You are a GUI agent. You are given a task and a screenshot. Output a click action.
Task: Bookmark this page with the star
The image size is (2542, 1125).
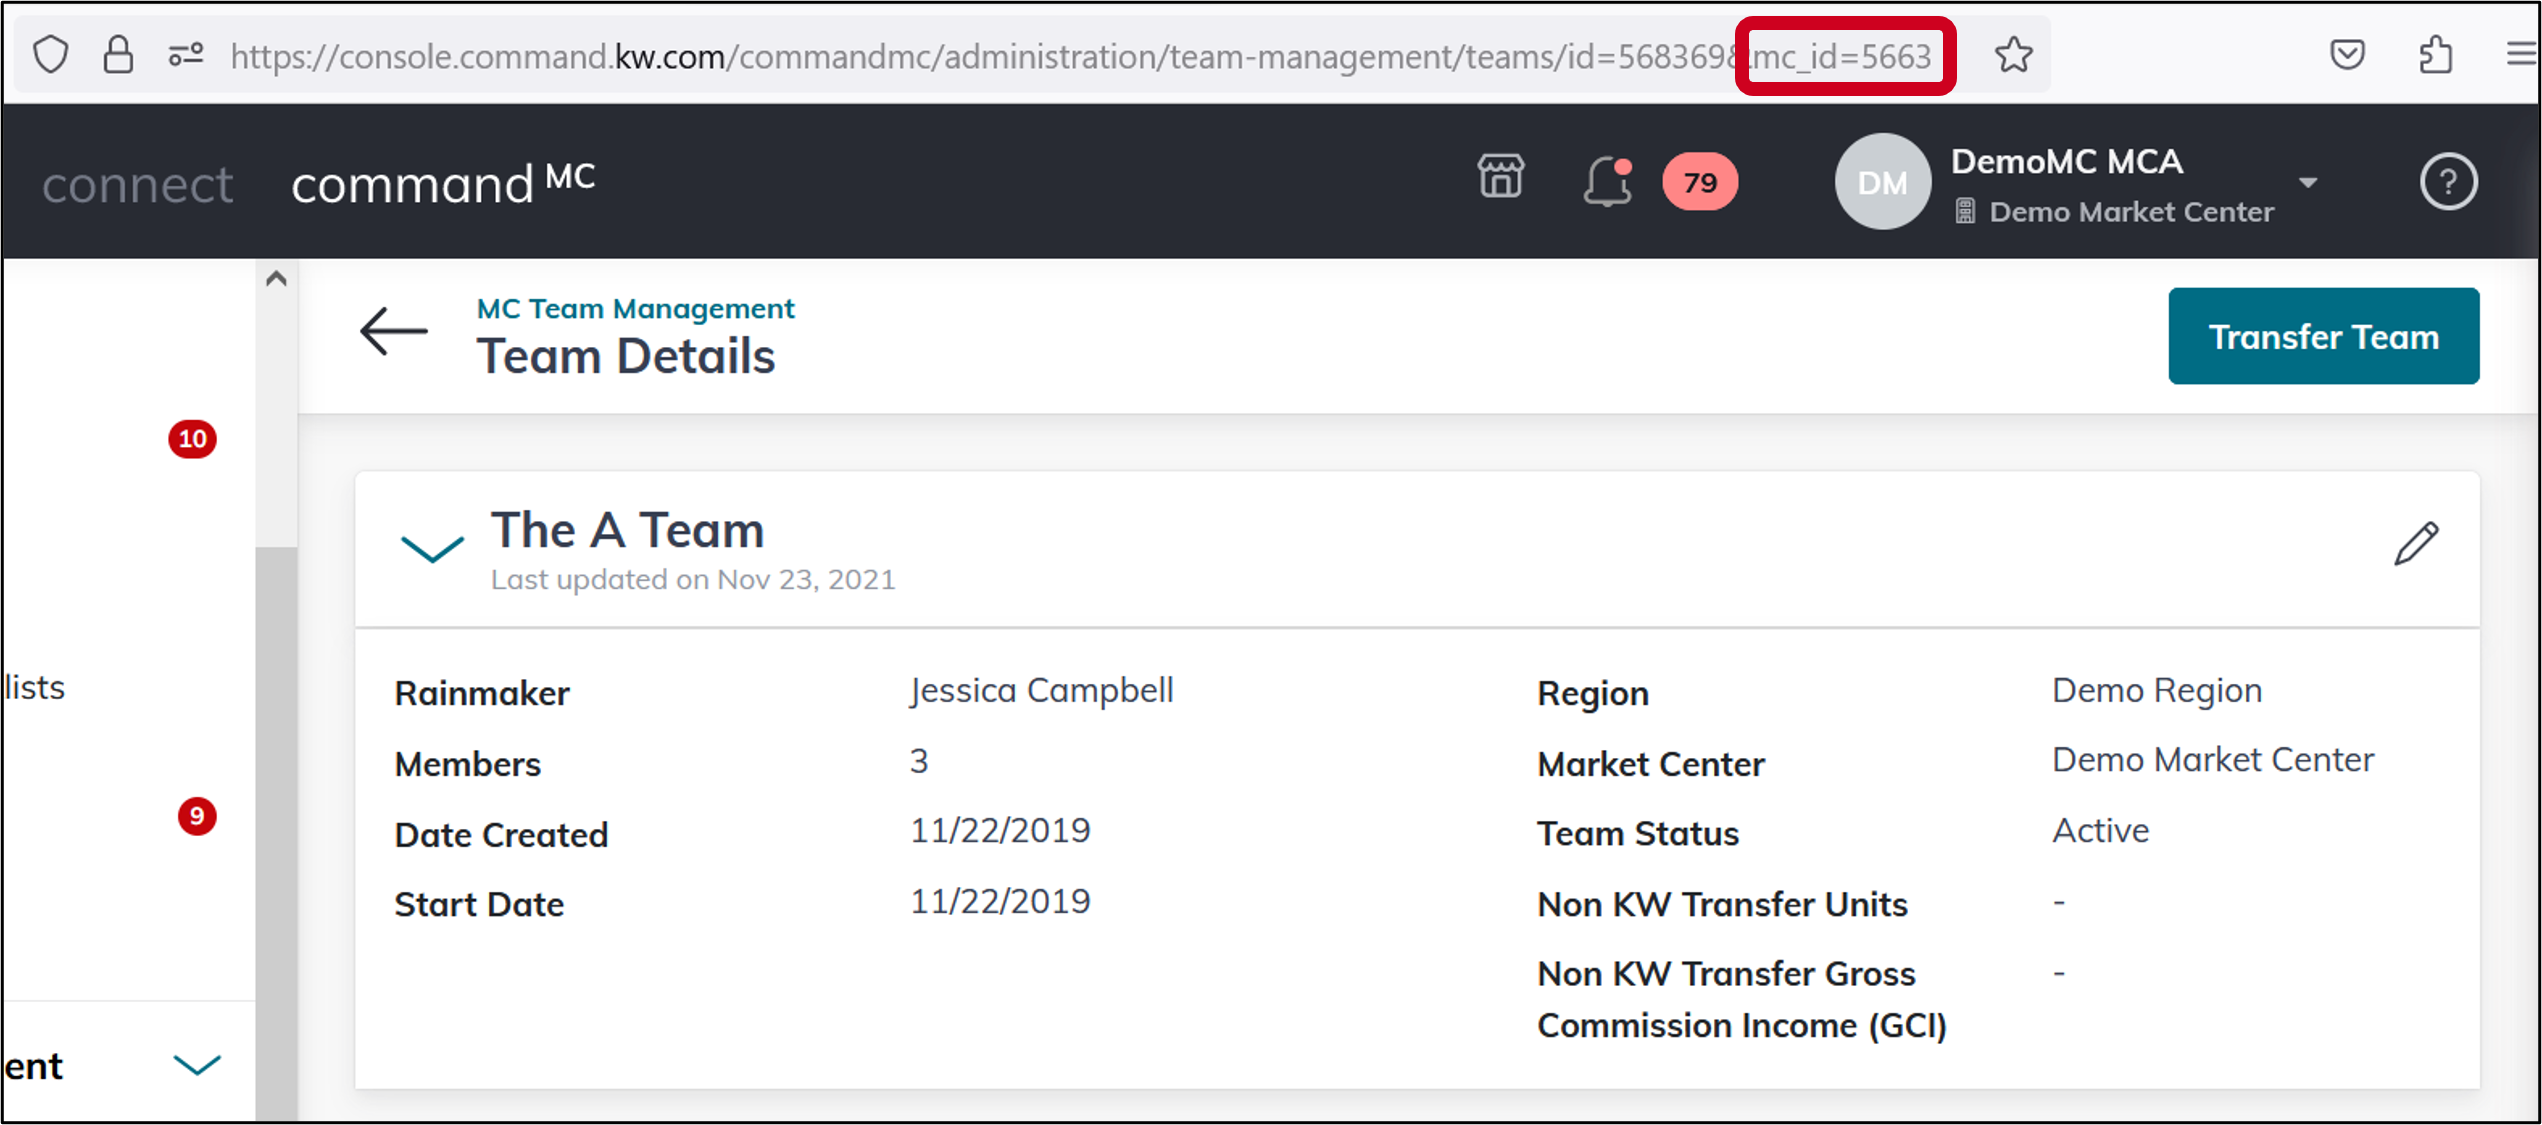coord(2013,56)
